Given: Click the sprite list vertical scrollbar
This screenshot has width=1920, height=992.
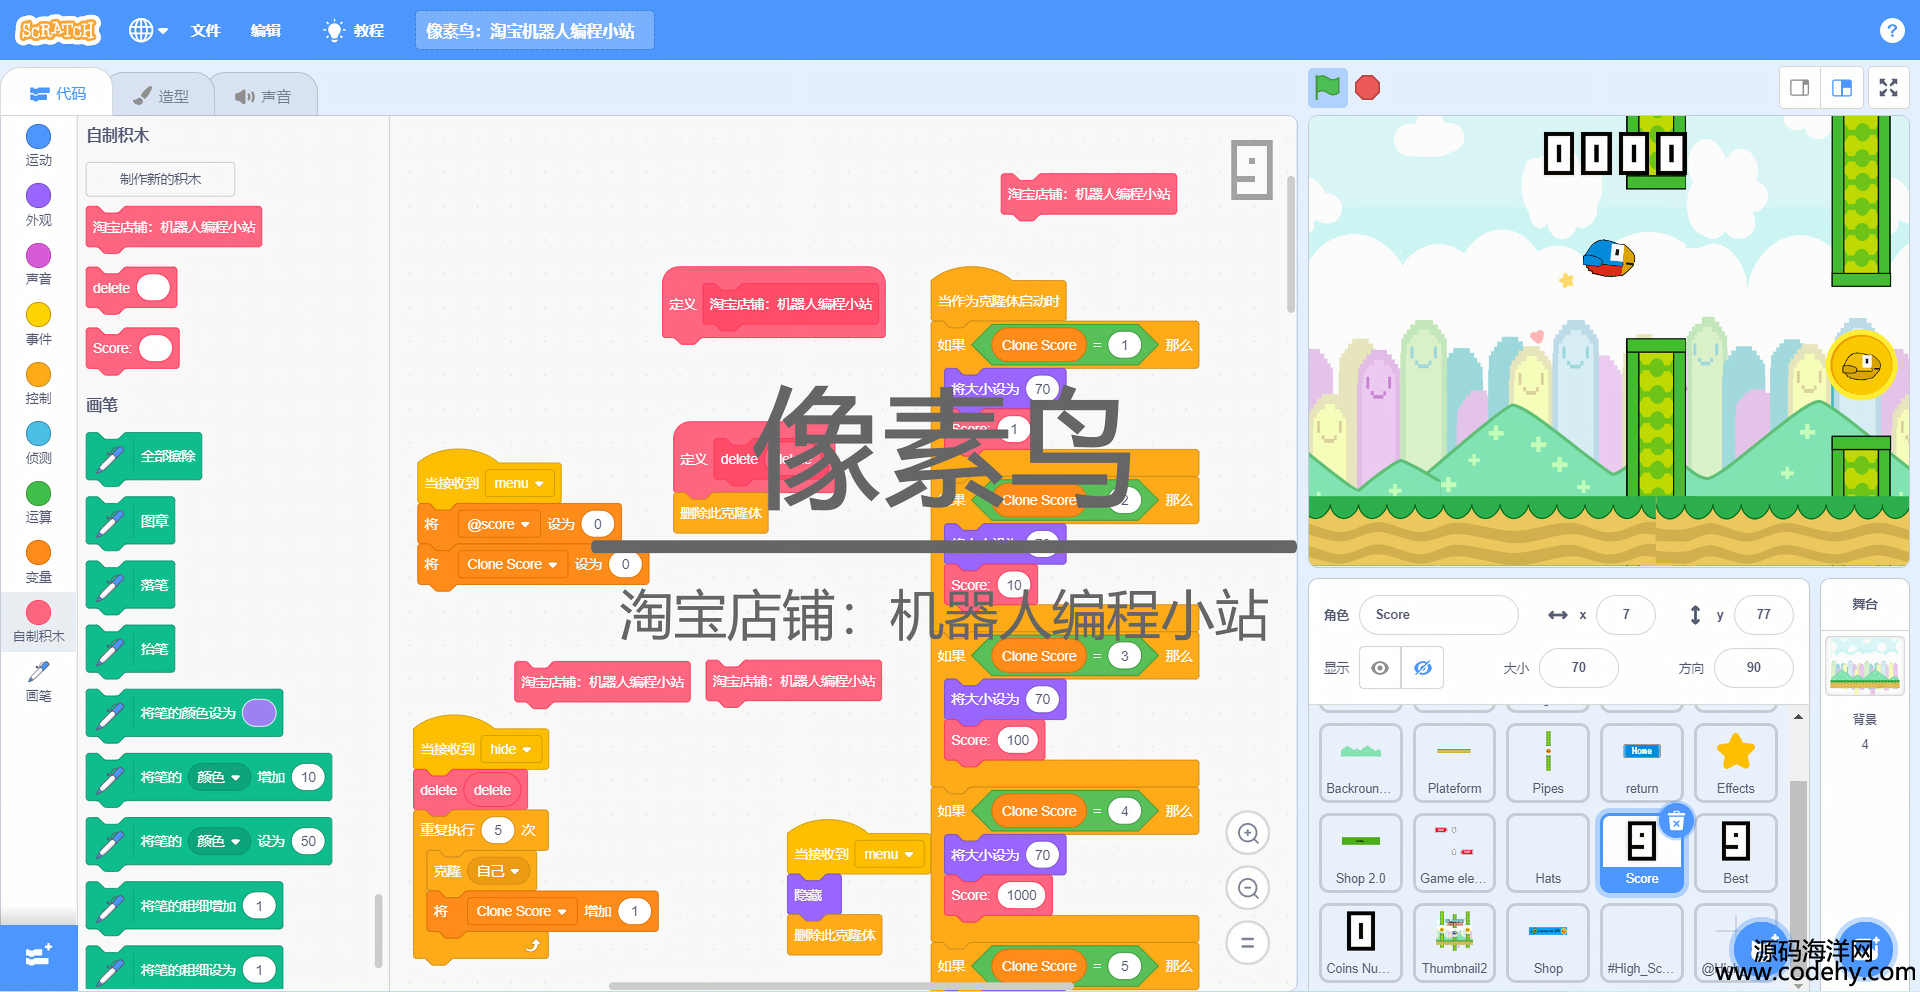Looking at the screenshot, I should tap(1798, 860).
